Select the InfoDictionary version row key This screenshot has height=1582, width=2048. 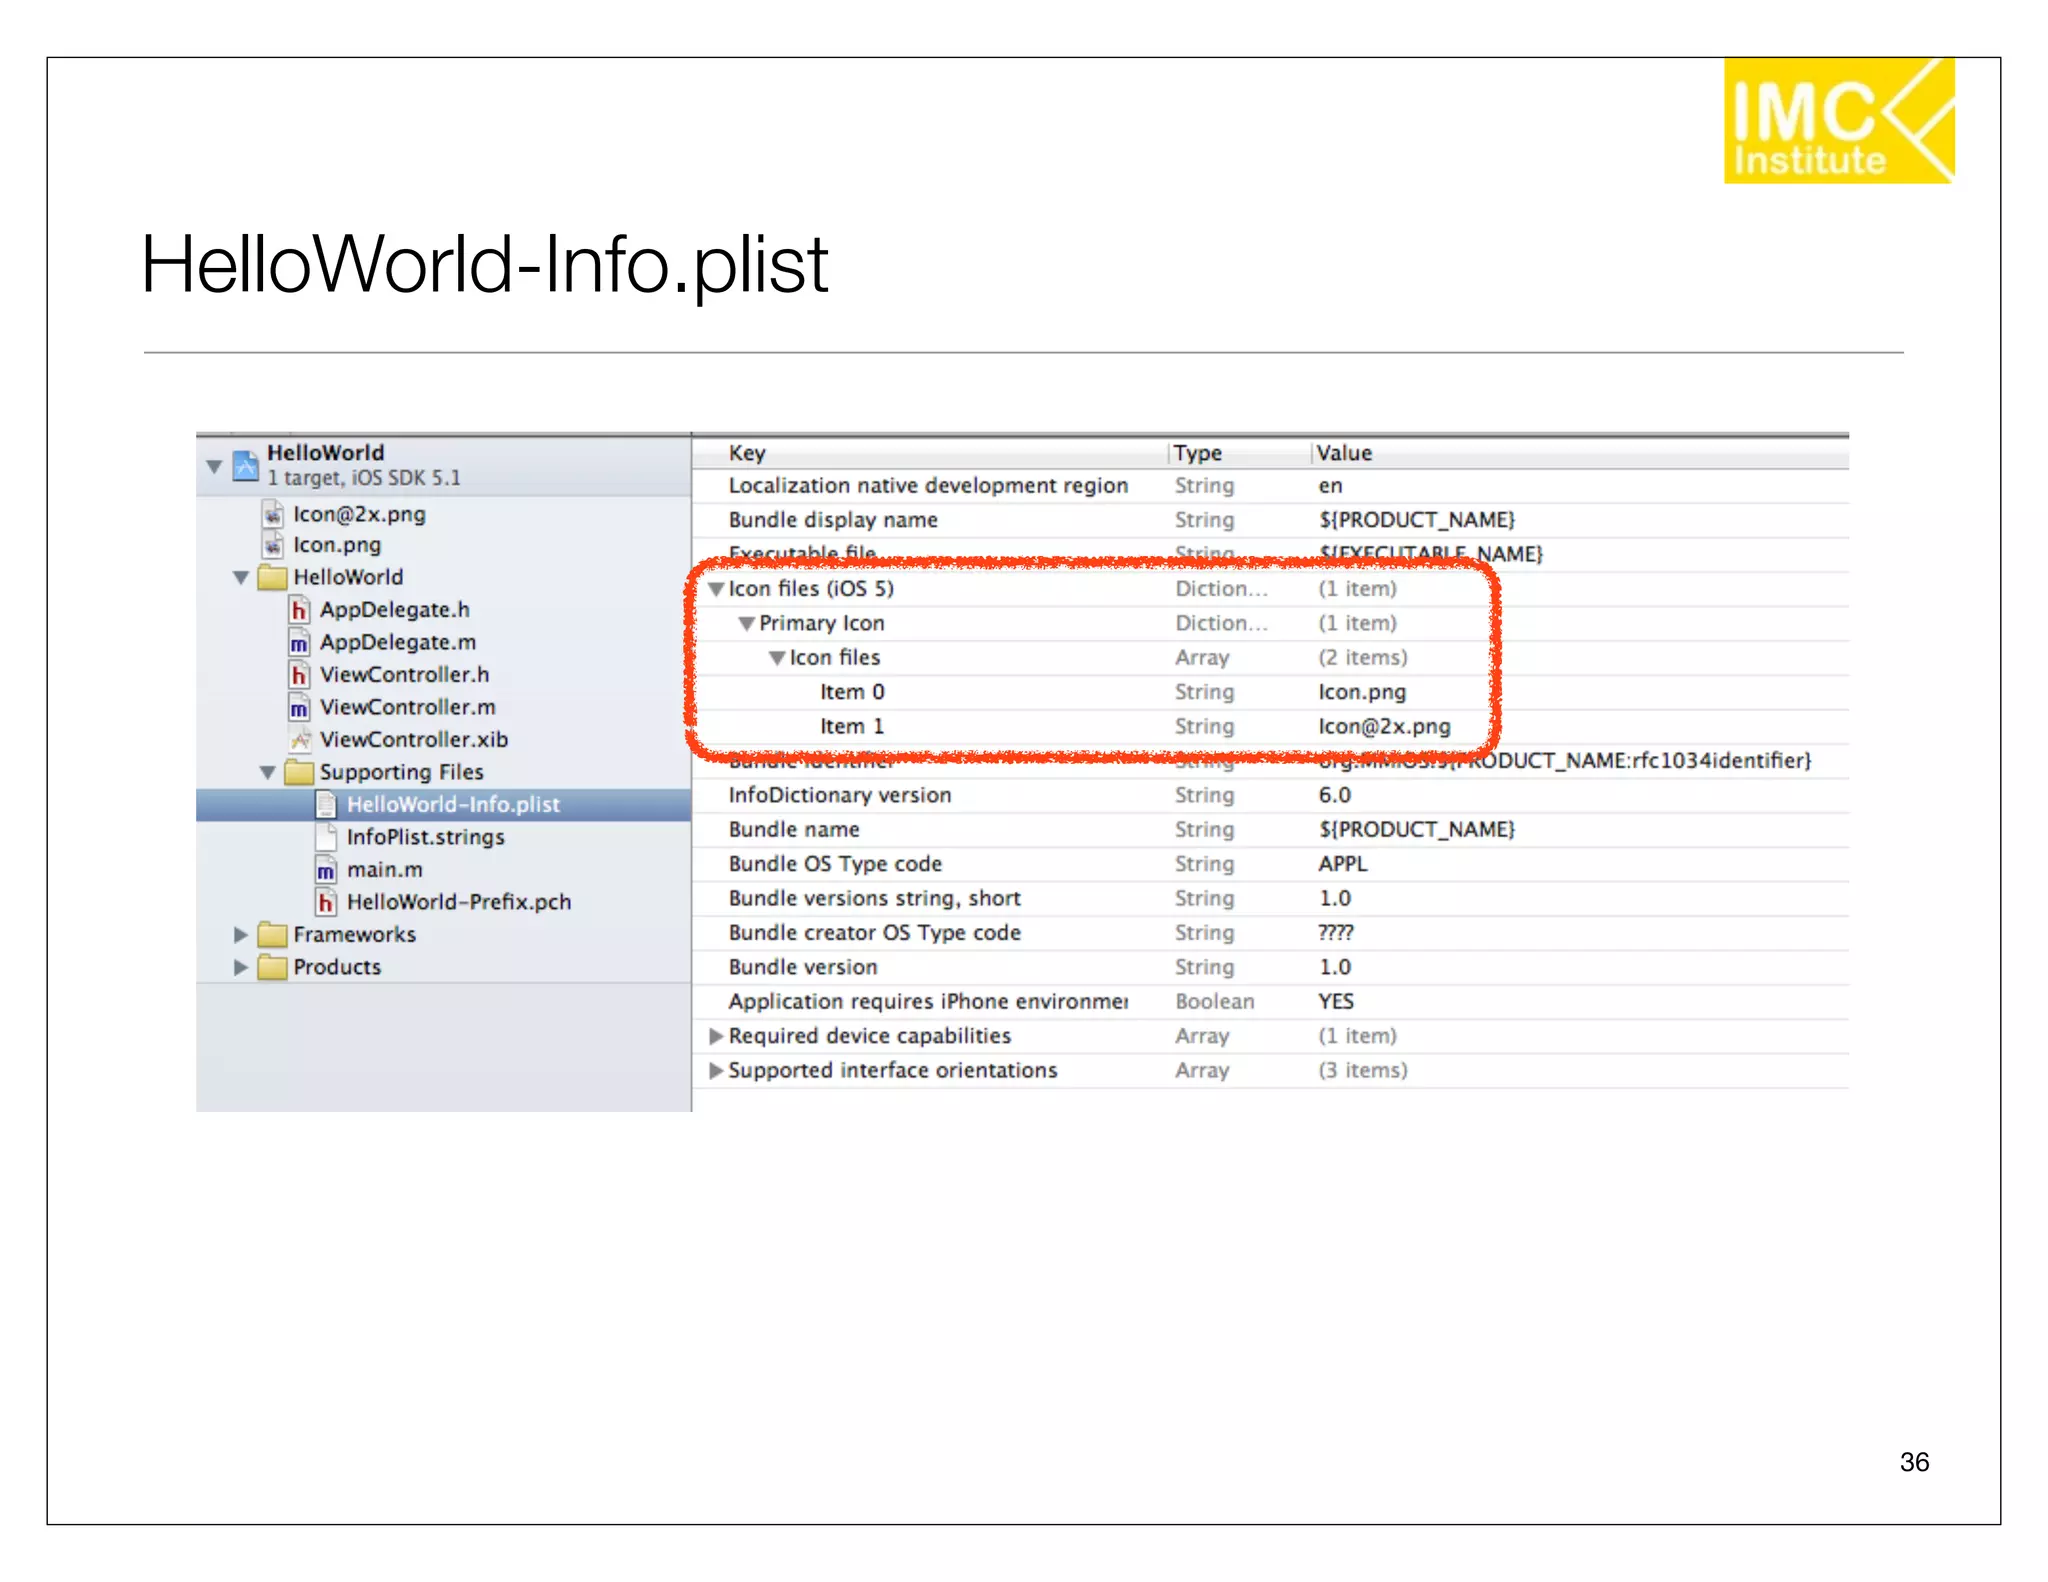click(x=840, y=795)
